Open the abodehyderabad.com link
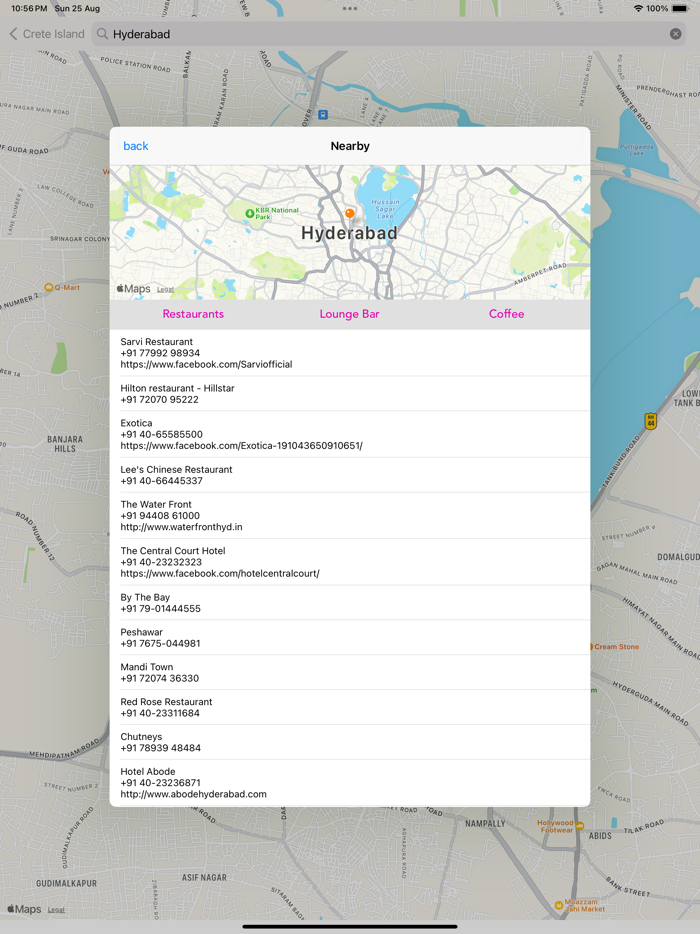This screenshot has height=934, width=700. [194, 794]
